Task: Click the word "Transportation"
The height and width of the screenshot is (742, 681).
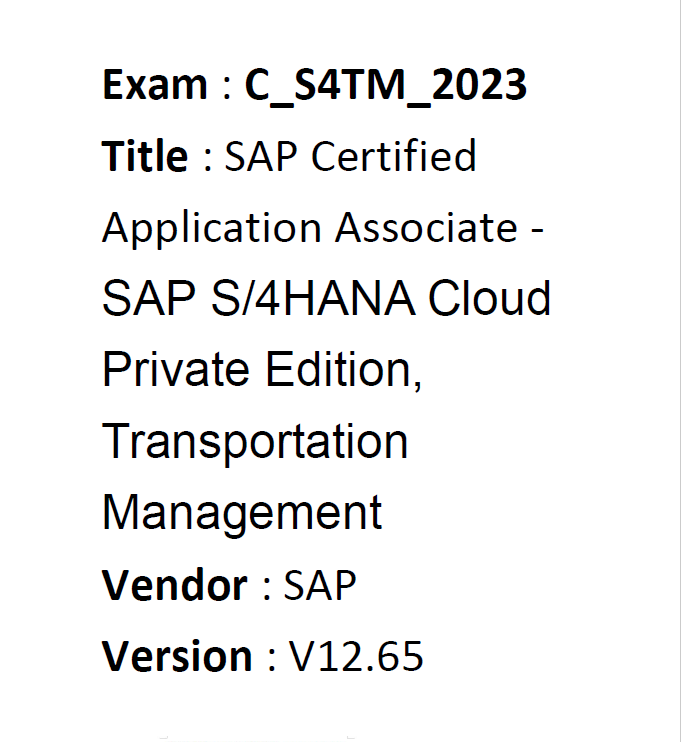Action: tap(255, 443)
